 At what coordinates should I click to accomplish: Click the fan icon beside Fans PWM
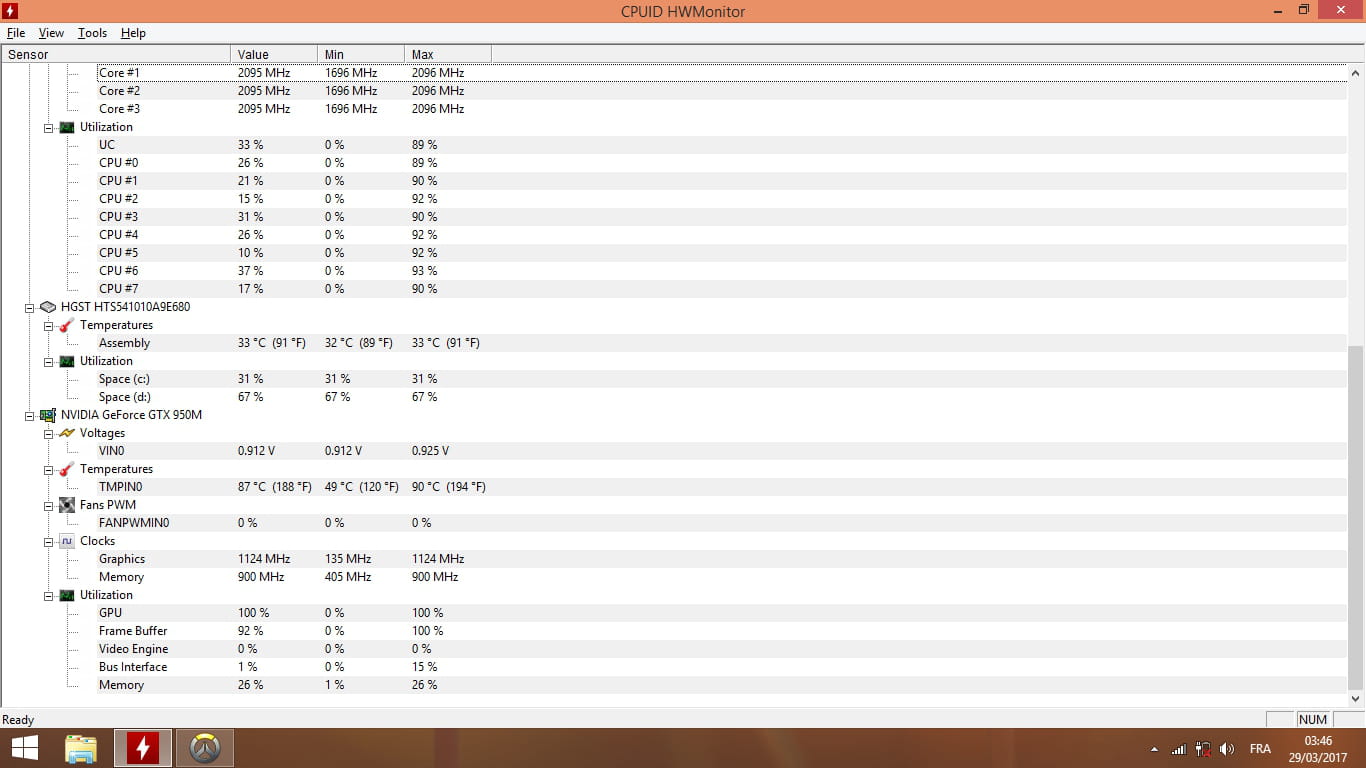66,505
